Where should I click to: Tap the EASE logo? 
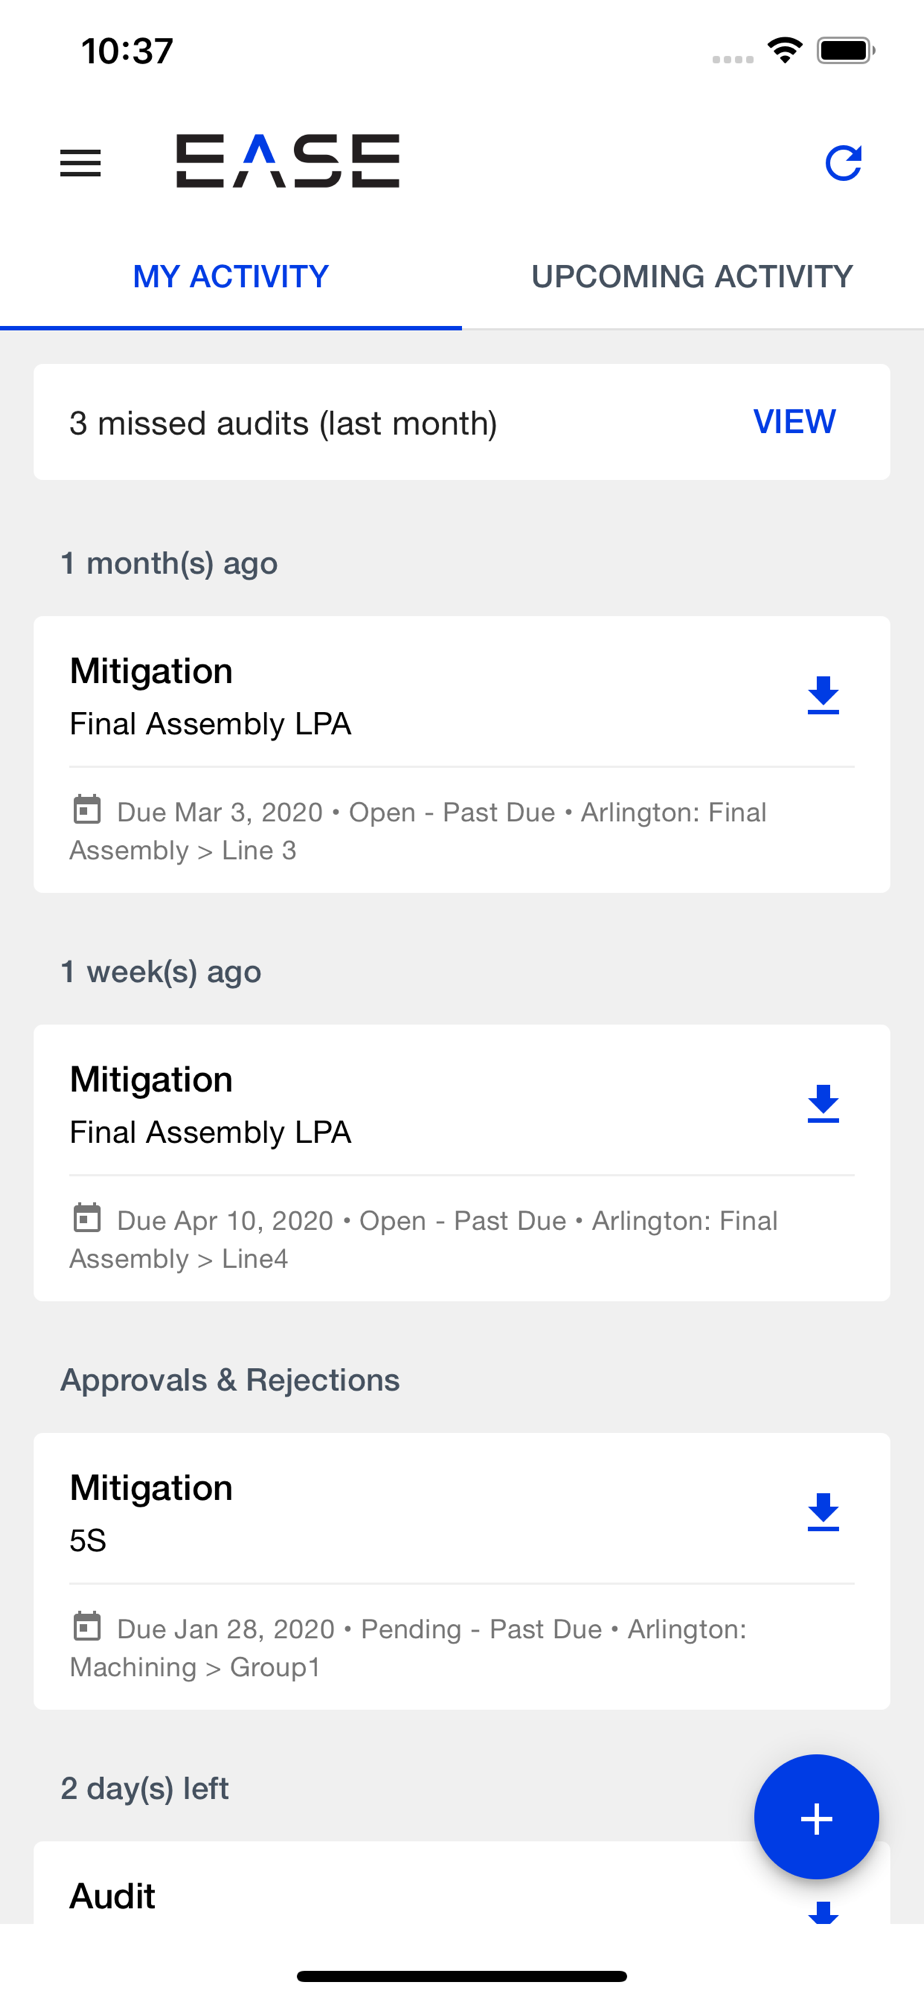(x=288, y=161)
